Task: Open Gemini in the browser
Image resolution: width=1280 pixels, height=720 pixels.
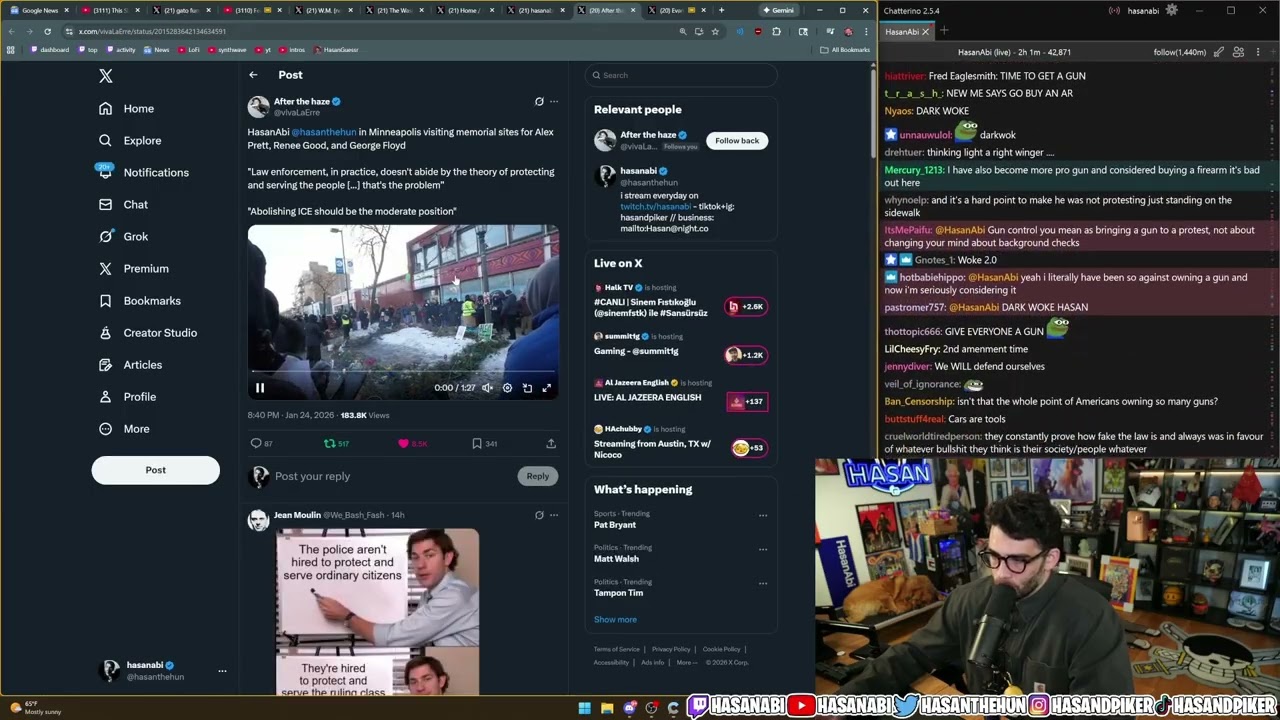Action: pos(778,10)
